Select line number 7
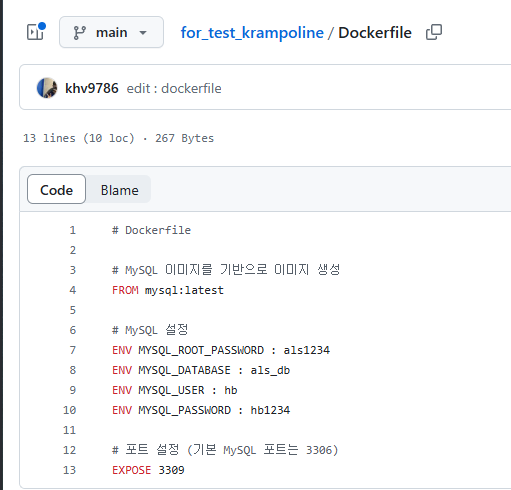 (x=73, y=350)
